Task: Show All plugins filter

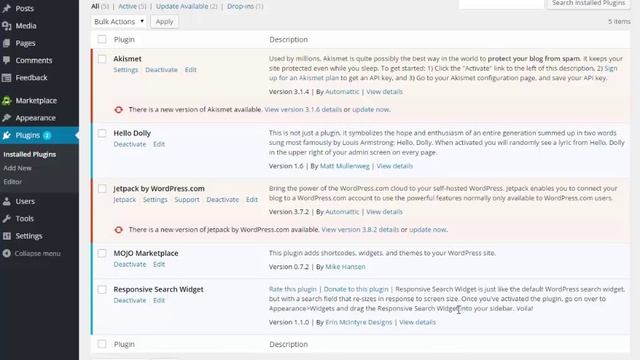Action: [x=95, y=6]
